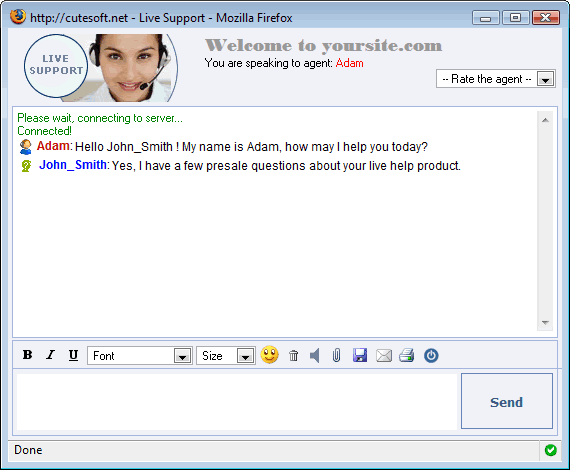Screen dimensions: 570x471
Task: Click the green checkmark status bar icon
Action: coord(550,450)
